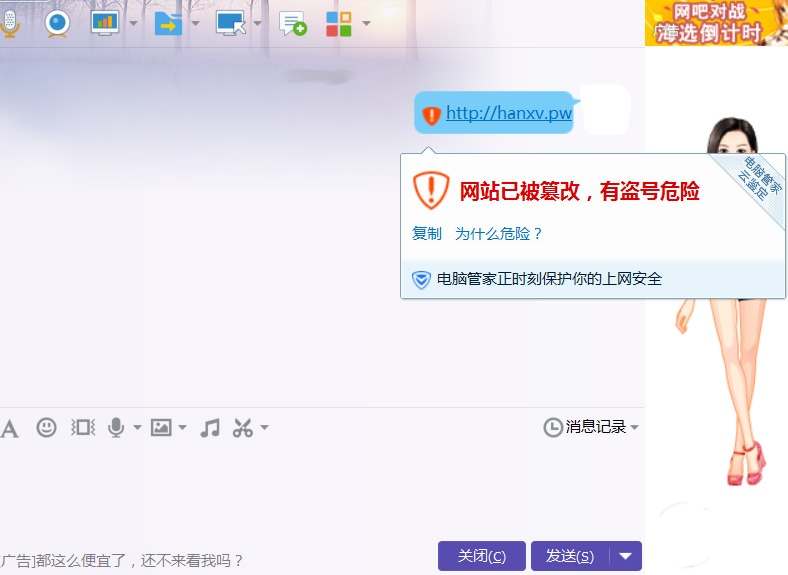The image size is (788, 575).
Task: Click the remote desktop control icon
Action: (230, 23)
